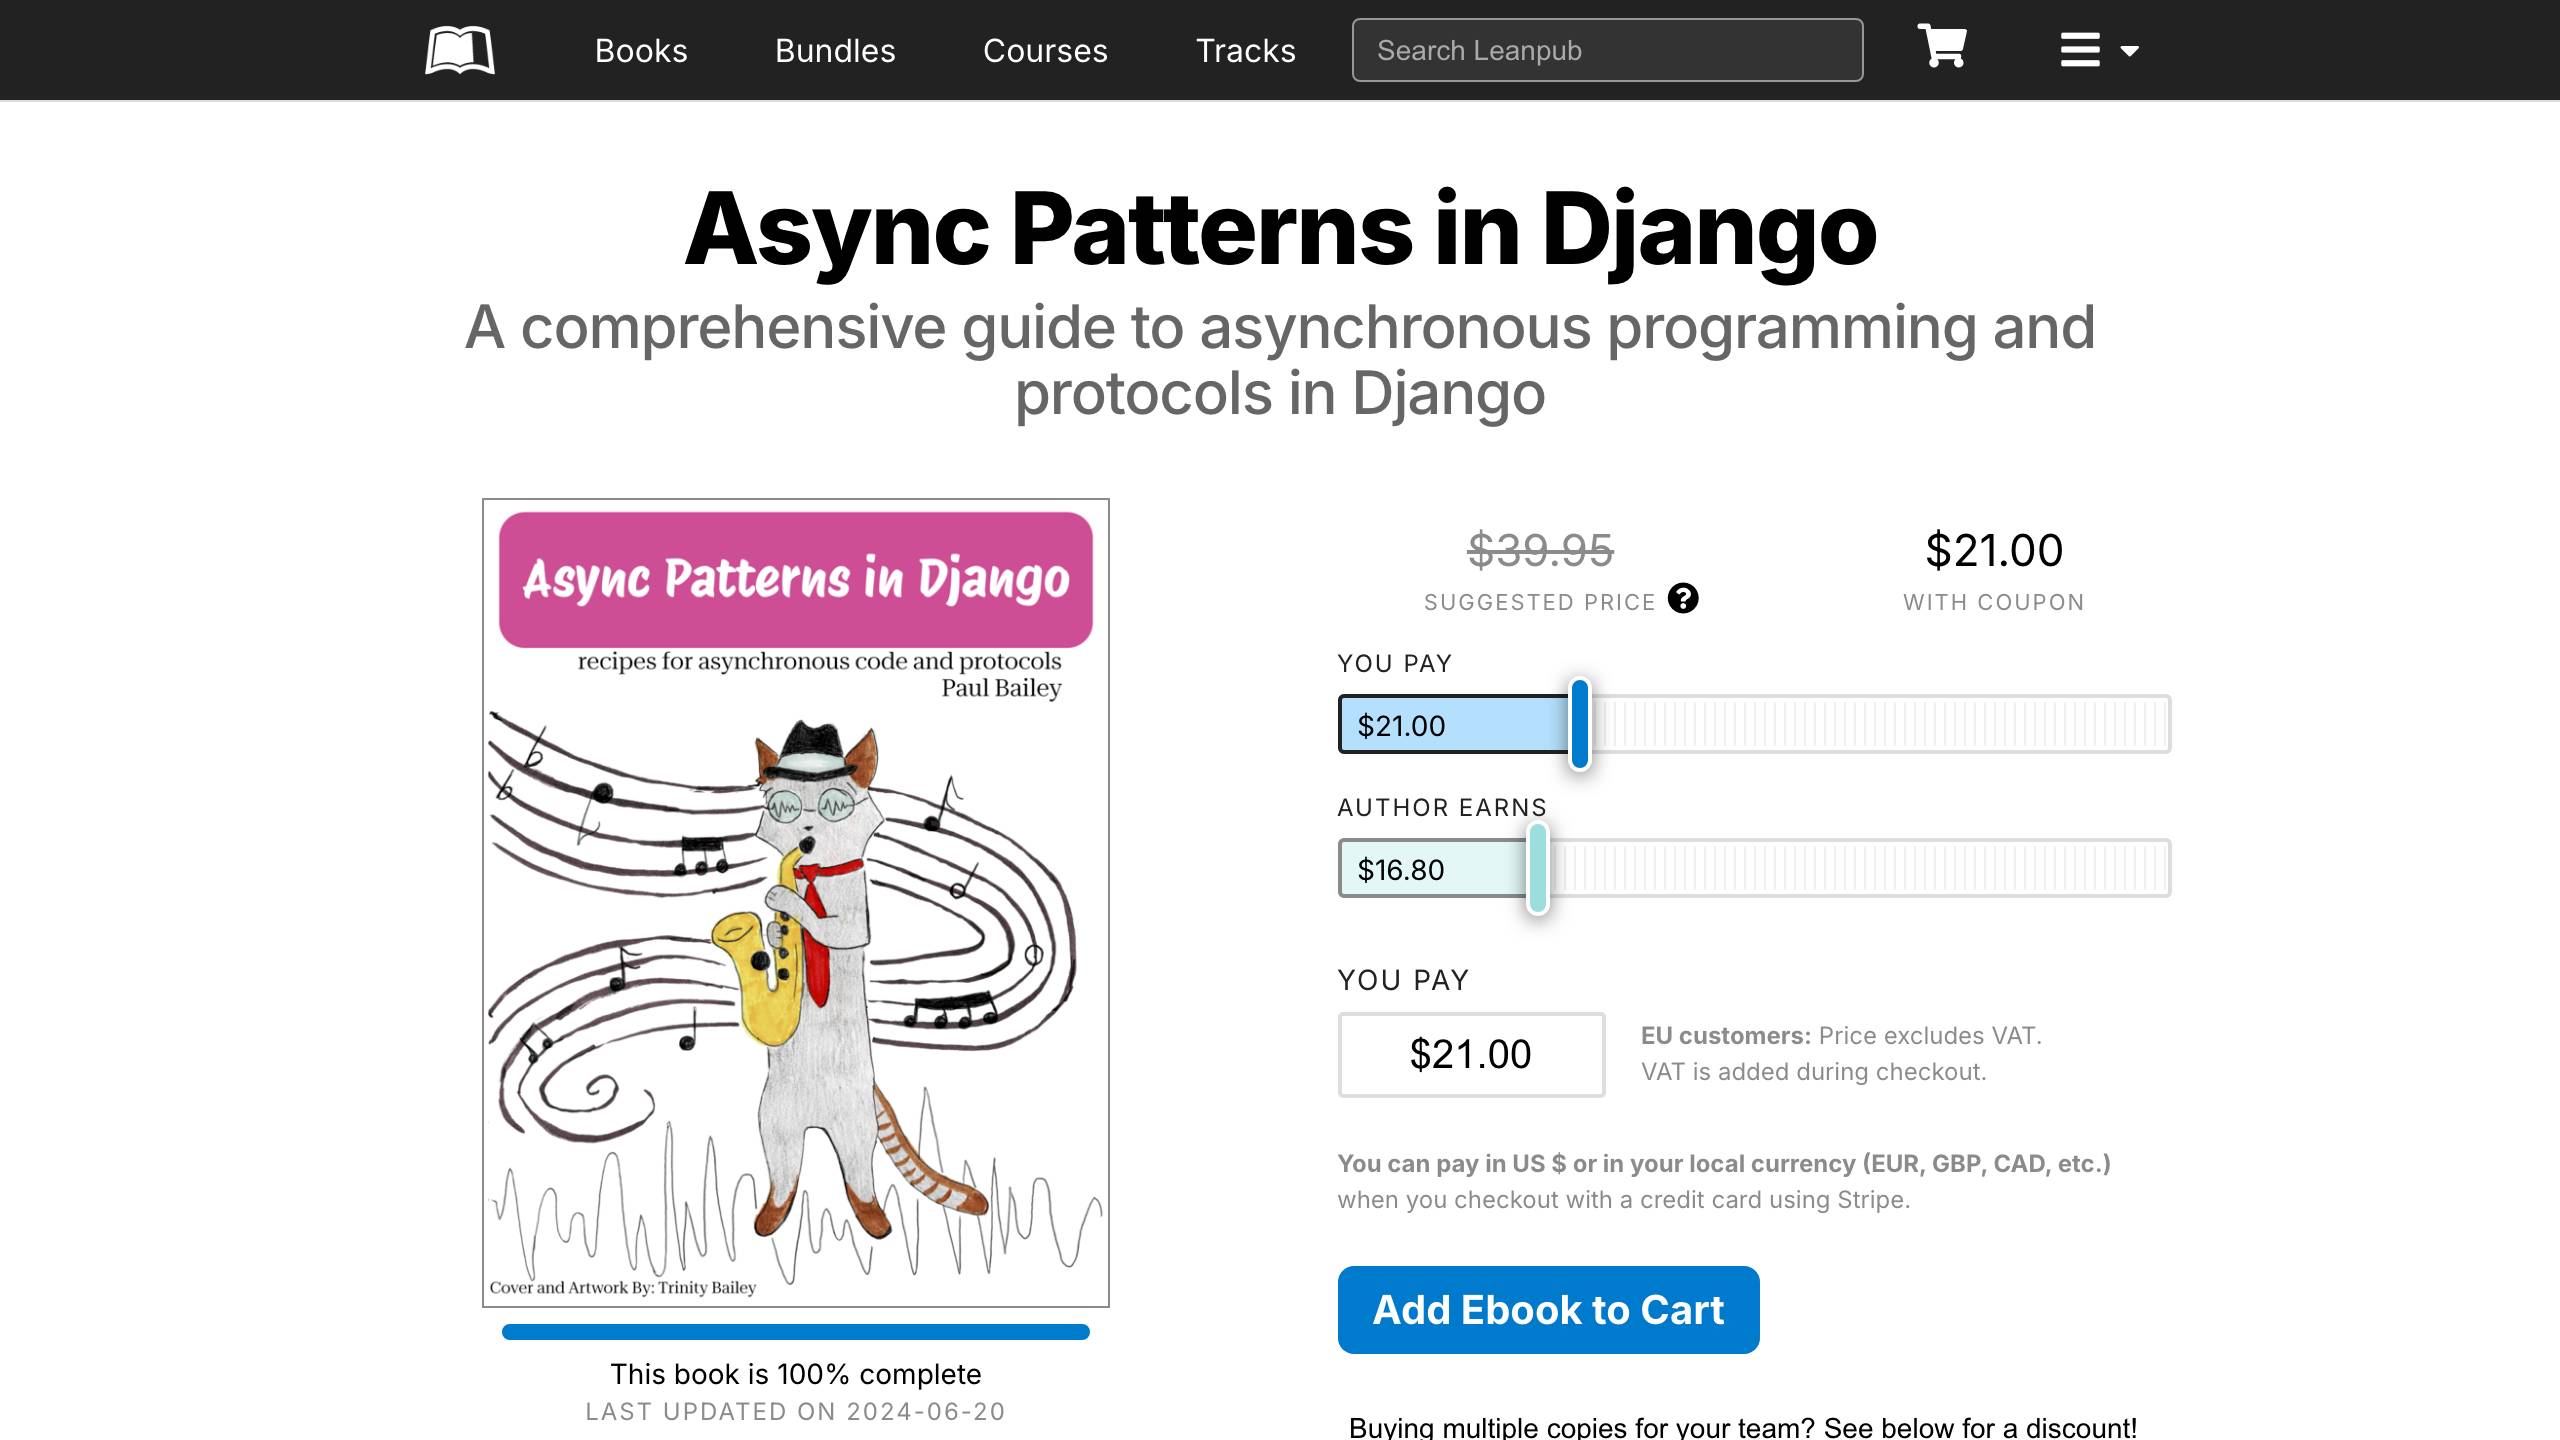The width and height of the screenshot is (2560, 1440).
Task: Expand the account dropdown arrow
Action: tap(2128, 51)
